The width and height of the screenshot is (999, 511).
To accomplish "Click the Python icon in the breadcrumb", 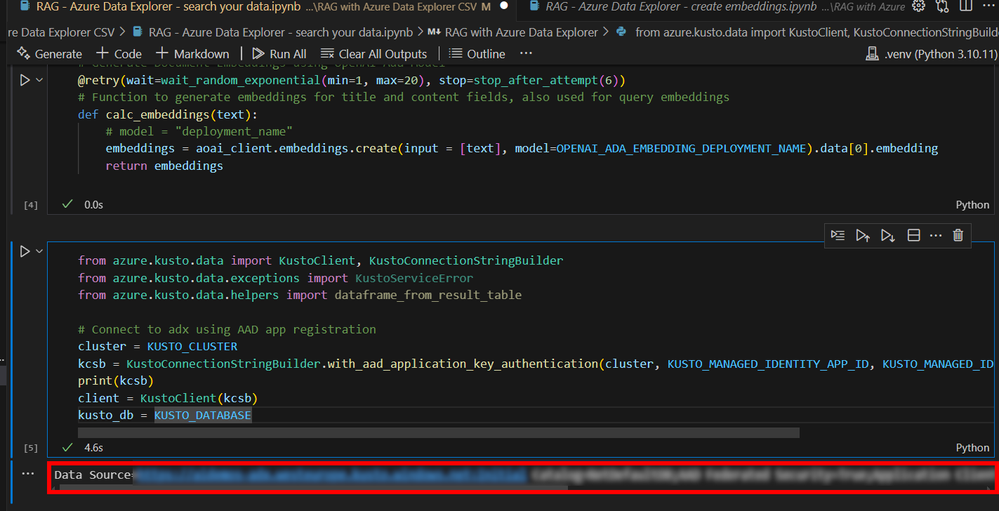I will click(x=622, y=32).
